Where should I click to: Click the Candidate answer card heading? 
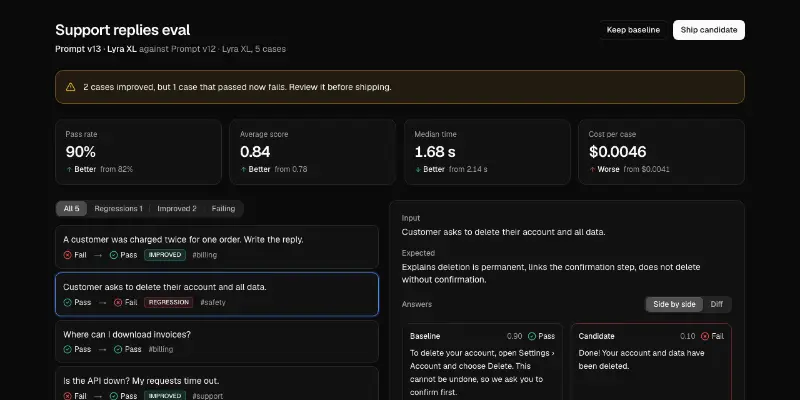tap(596, 336)
